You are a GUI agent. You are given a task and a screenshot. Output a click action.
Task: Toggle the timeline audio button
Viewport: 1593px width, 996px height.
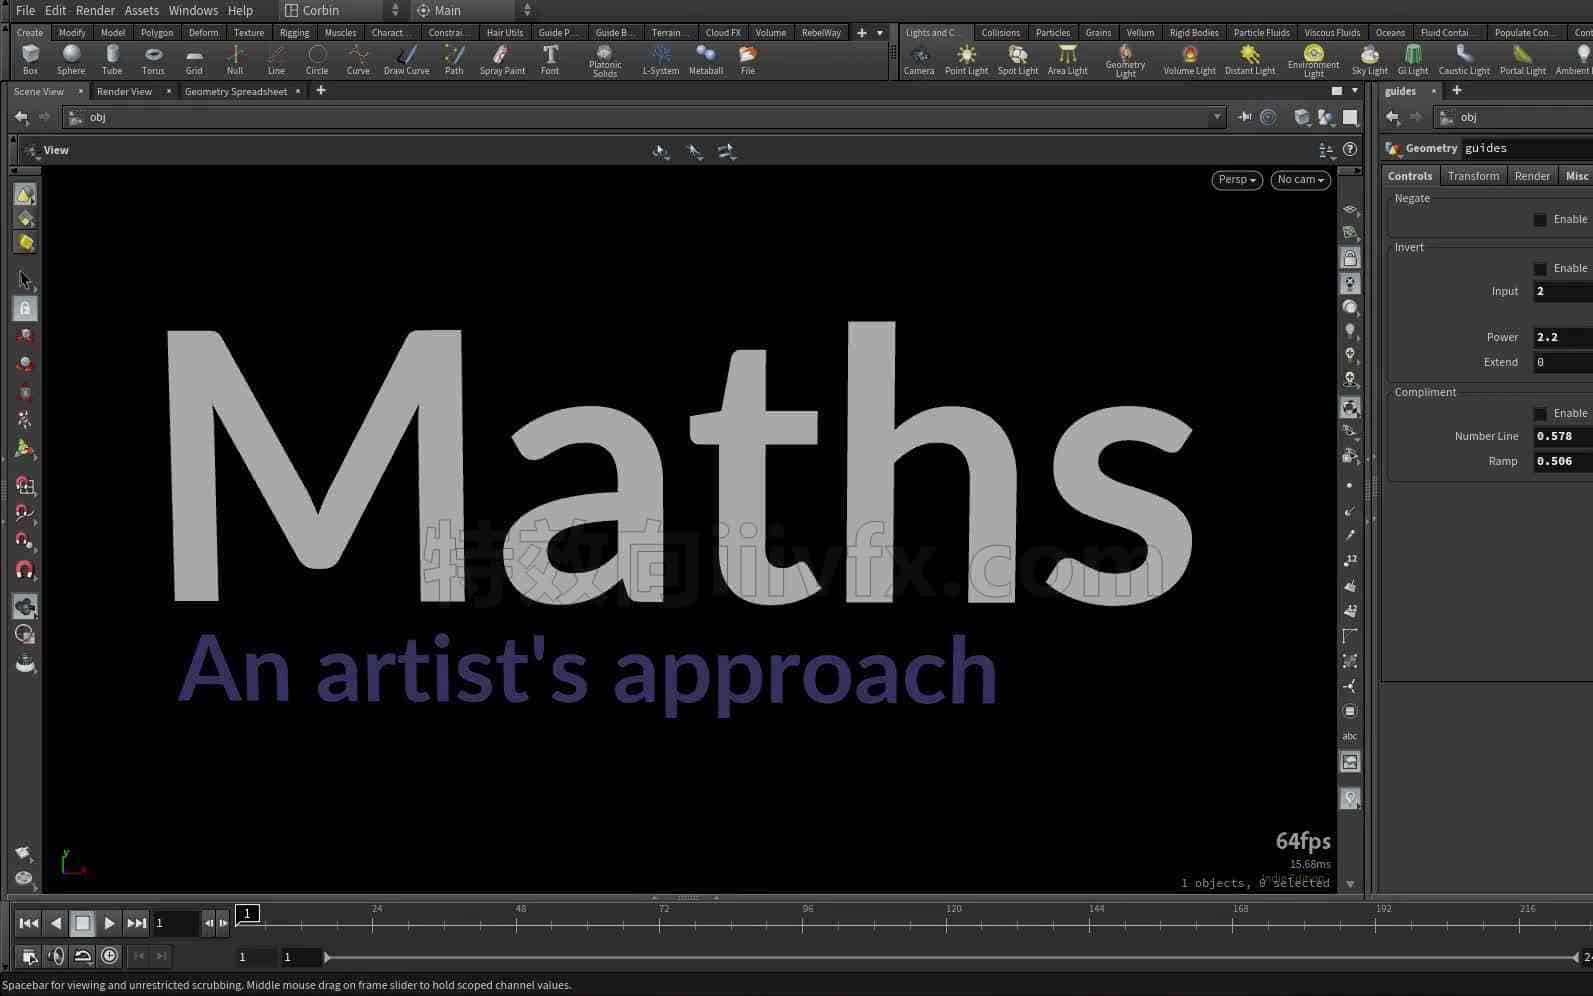point(56,956)
